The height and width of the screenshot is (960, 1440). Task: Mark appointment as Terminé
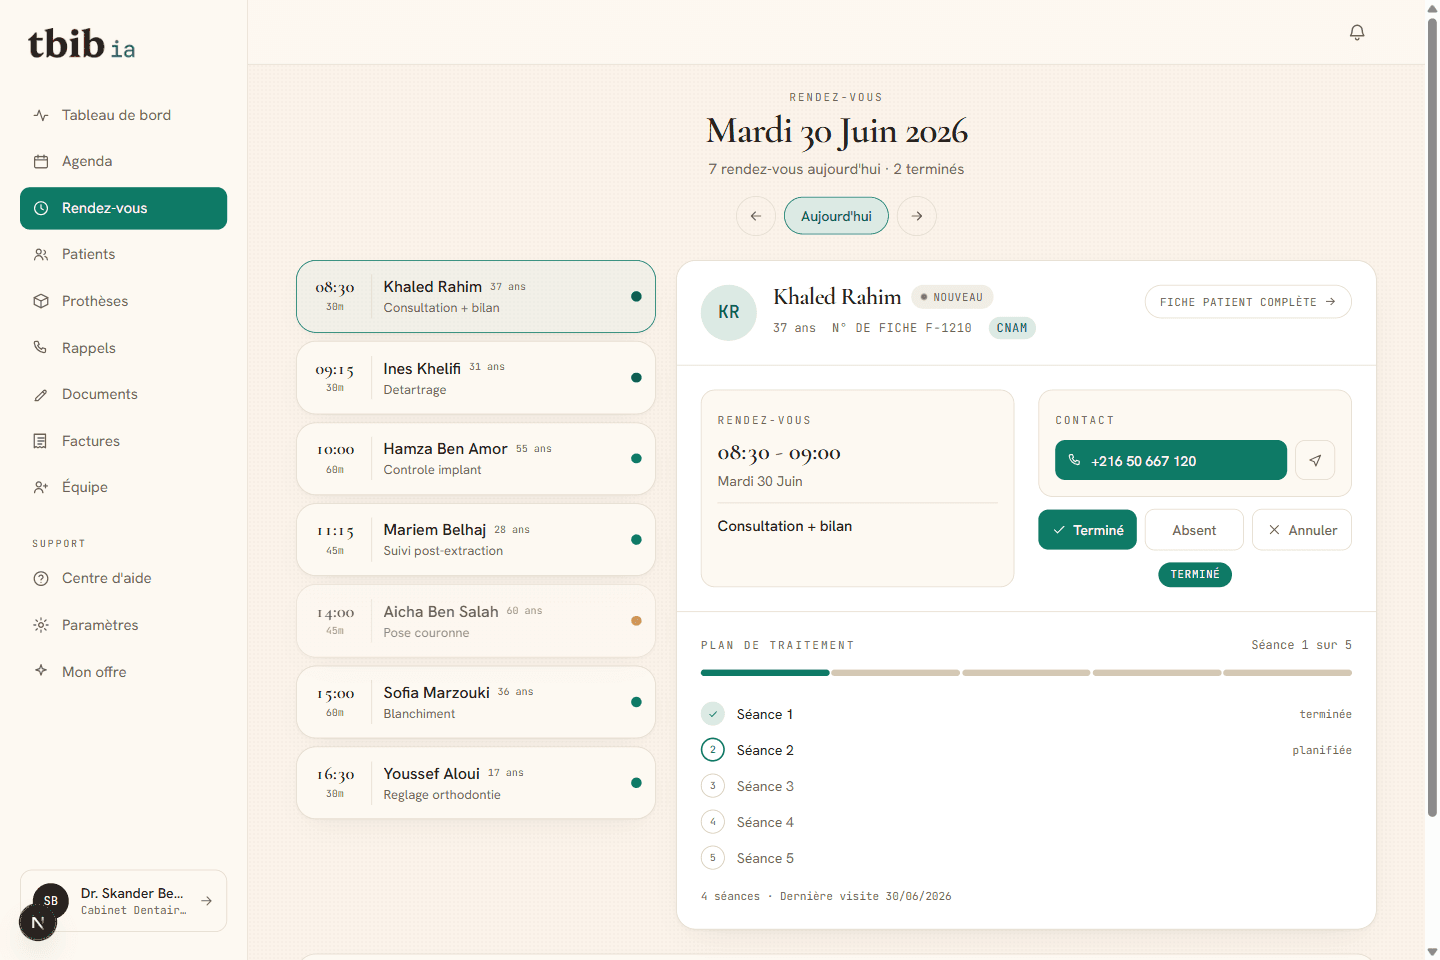click(x=1088, y=530)
